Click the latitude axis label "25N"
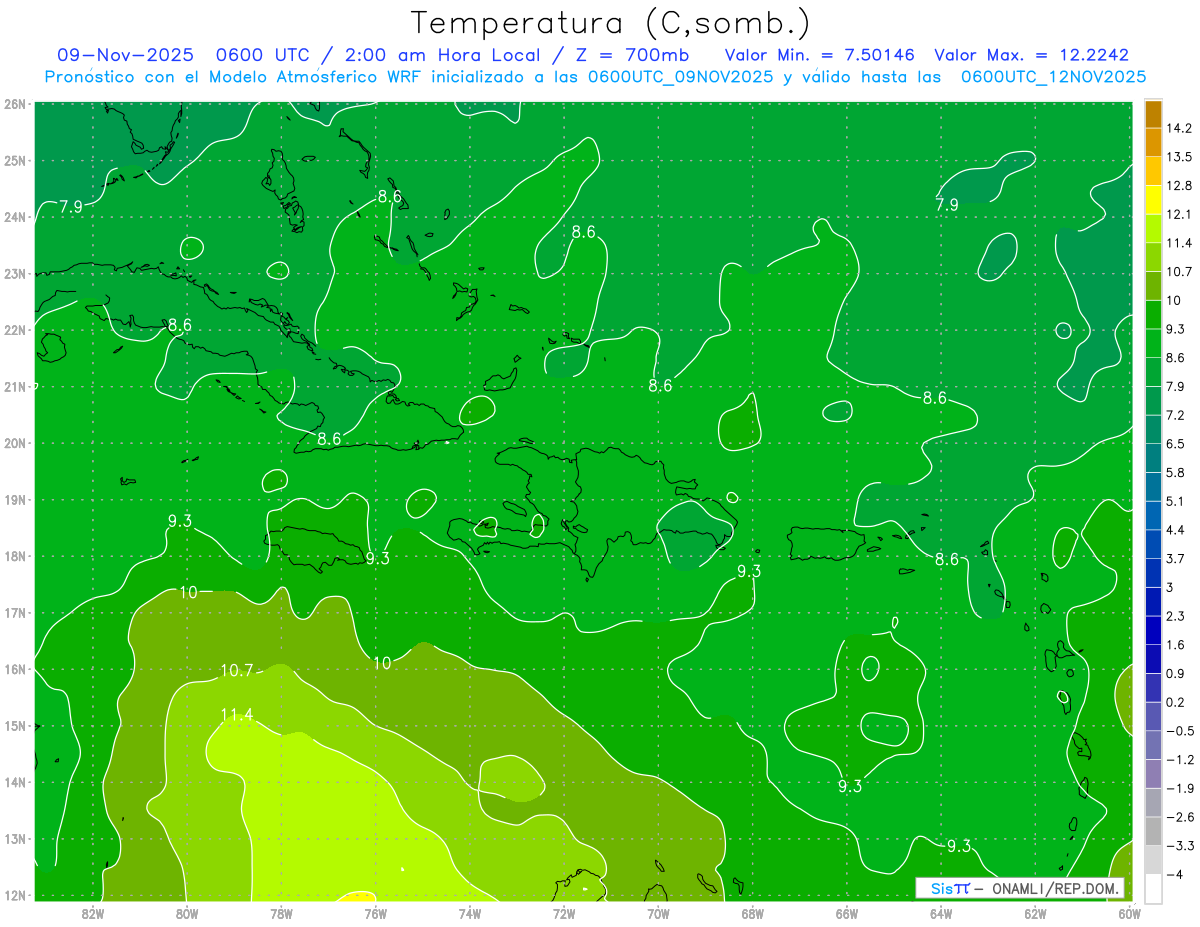This screenshot has width=1200, height=927. [x=15, y=160]
